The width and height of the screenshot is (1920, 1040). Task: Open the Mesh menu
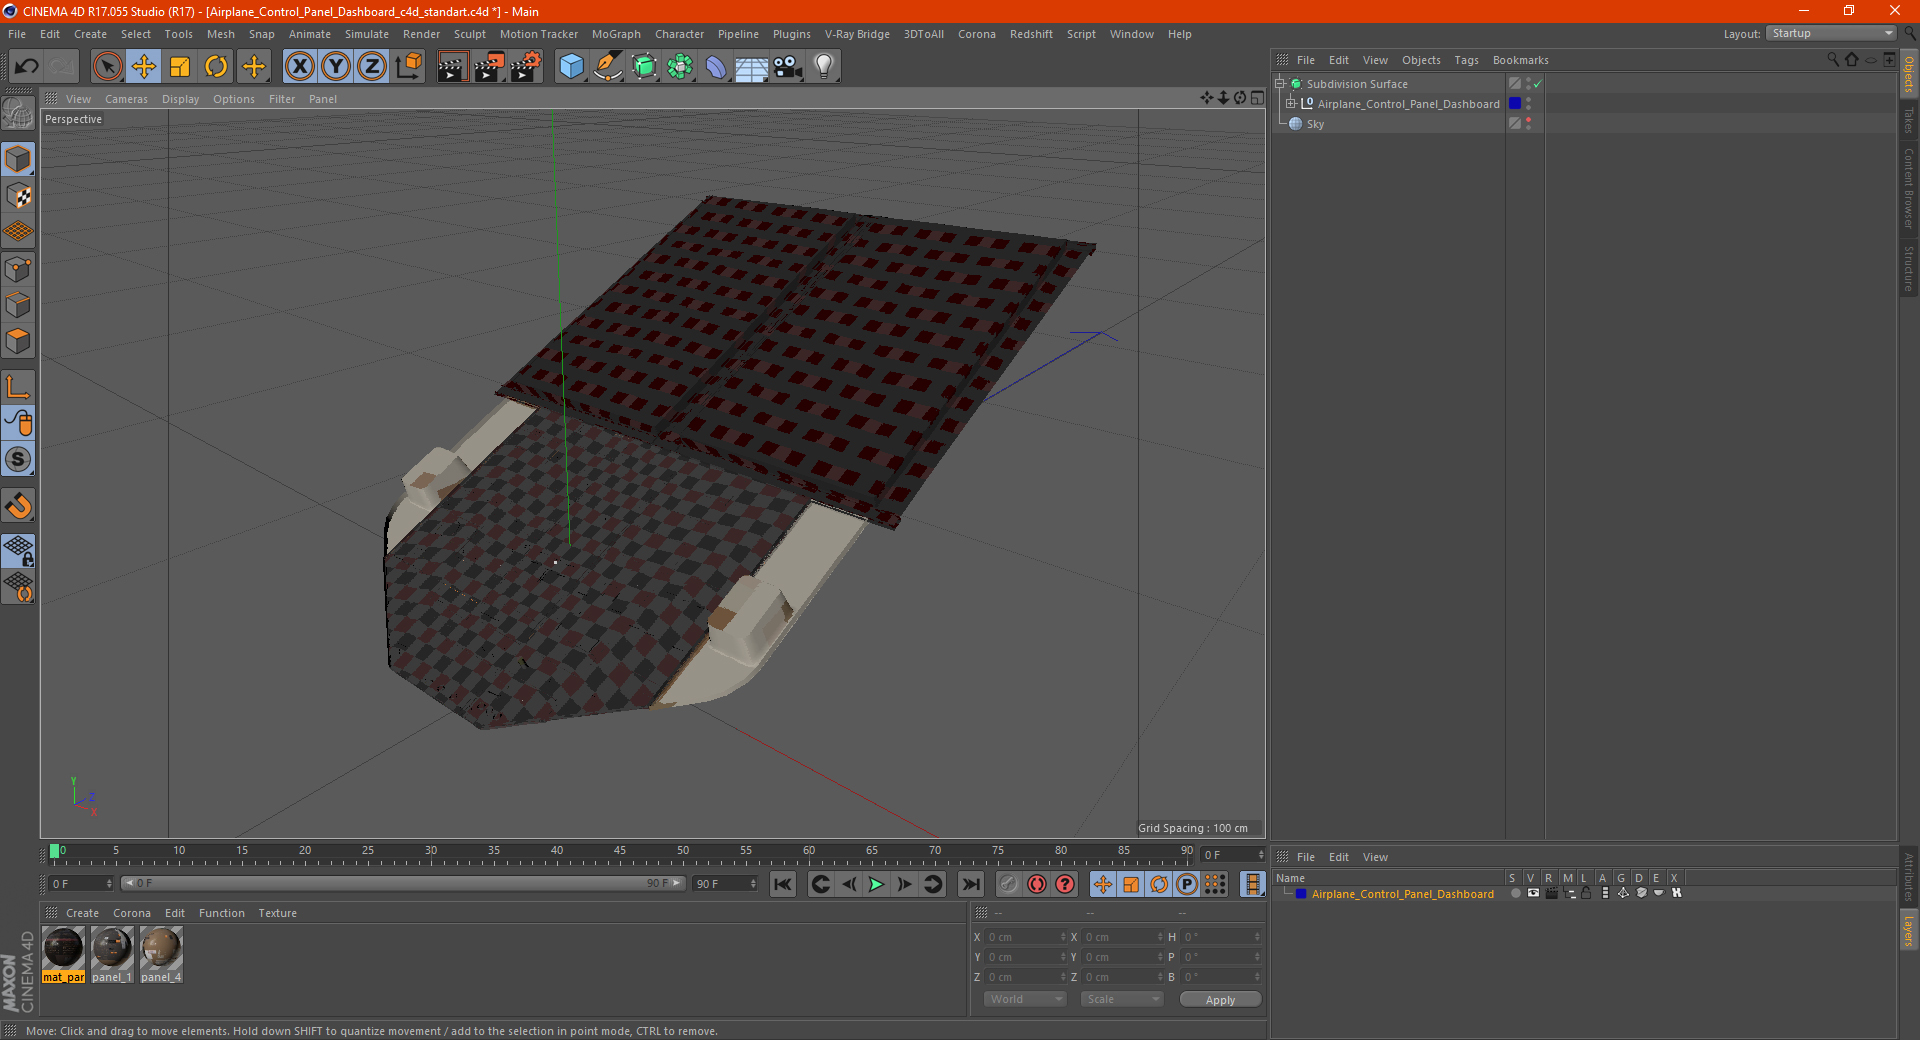(x=220, y=34)
